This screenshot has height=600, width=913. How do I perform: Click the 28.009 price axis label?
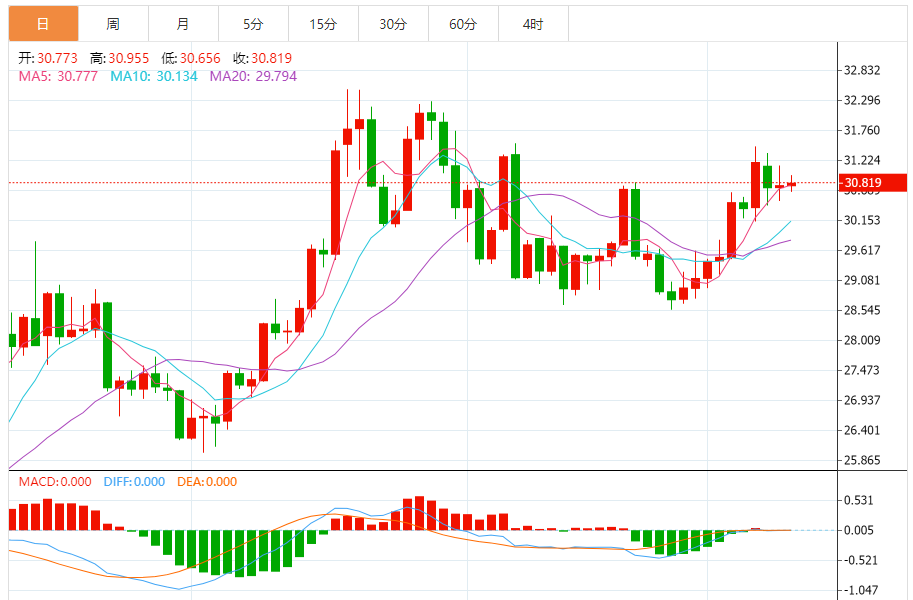(x=862, y=340)
